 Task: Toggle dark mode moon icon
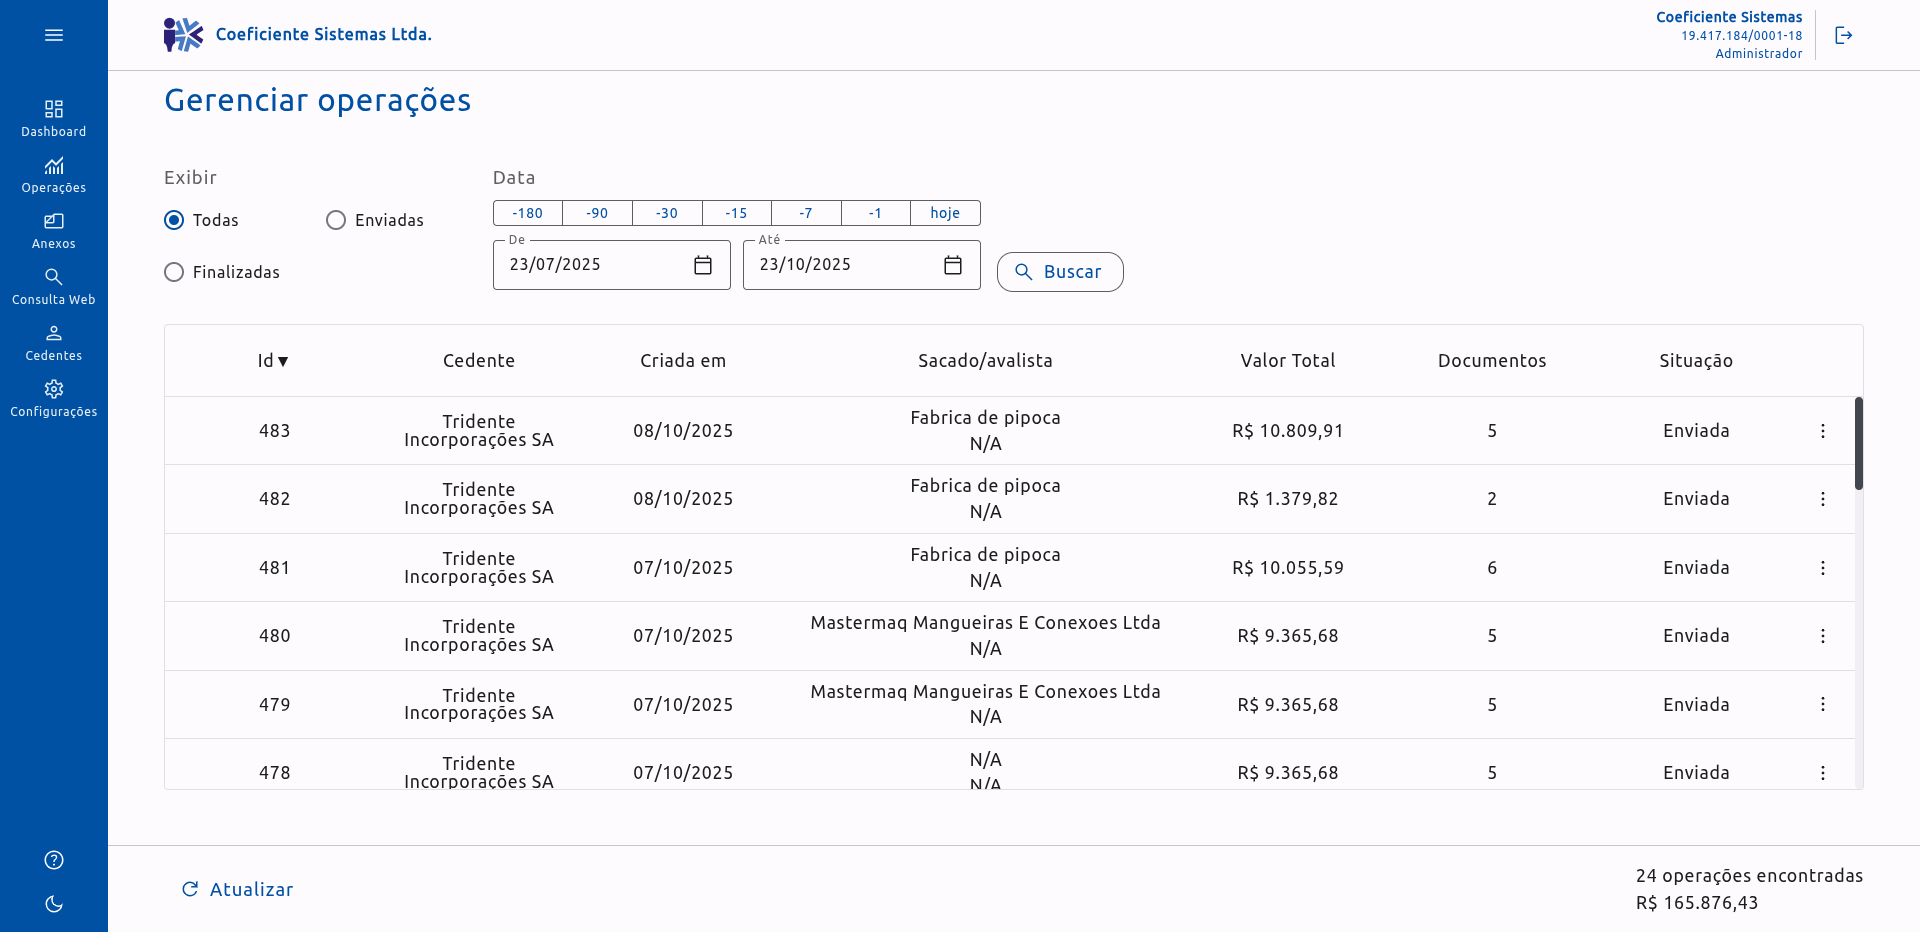point(54,904)
